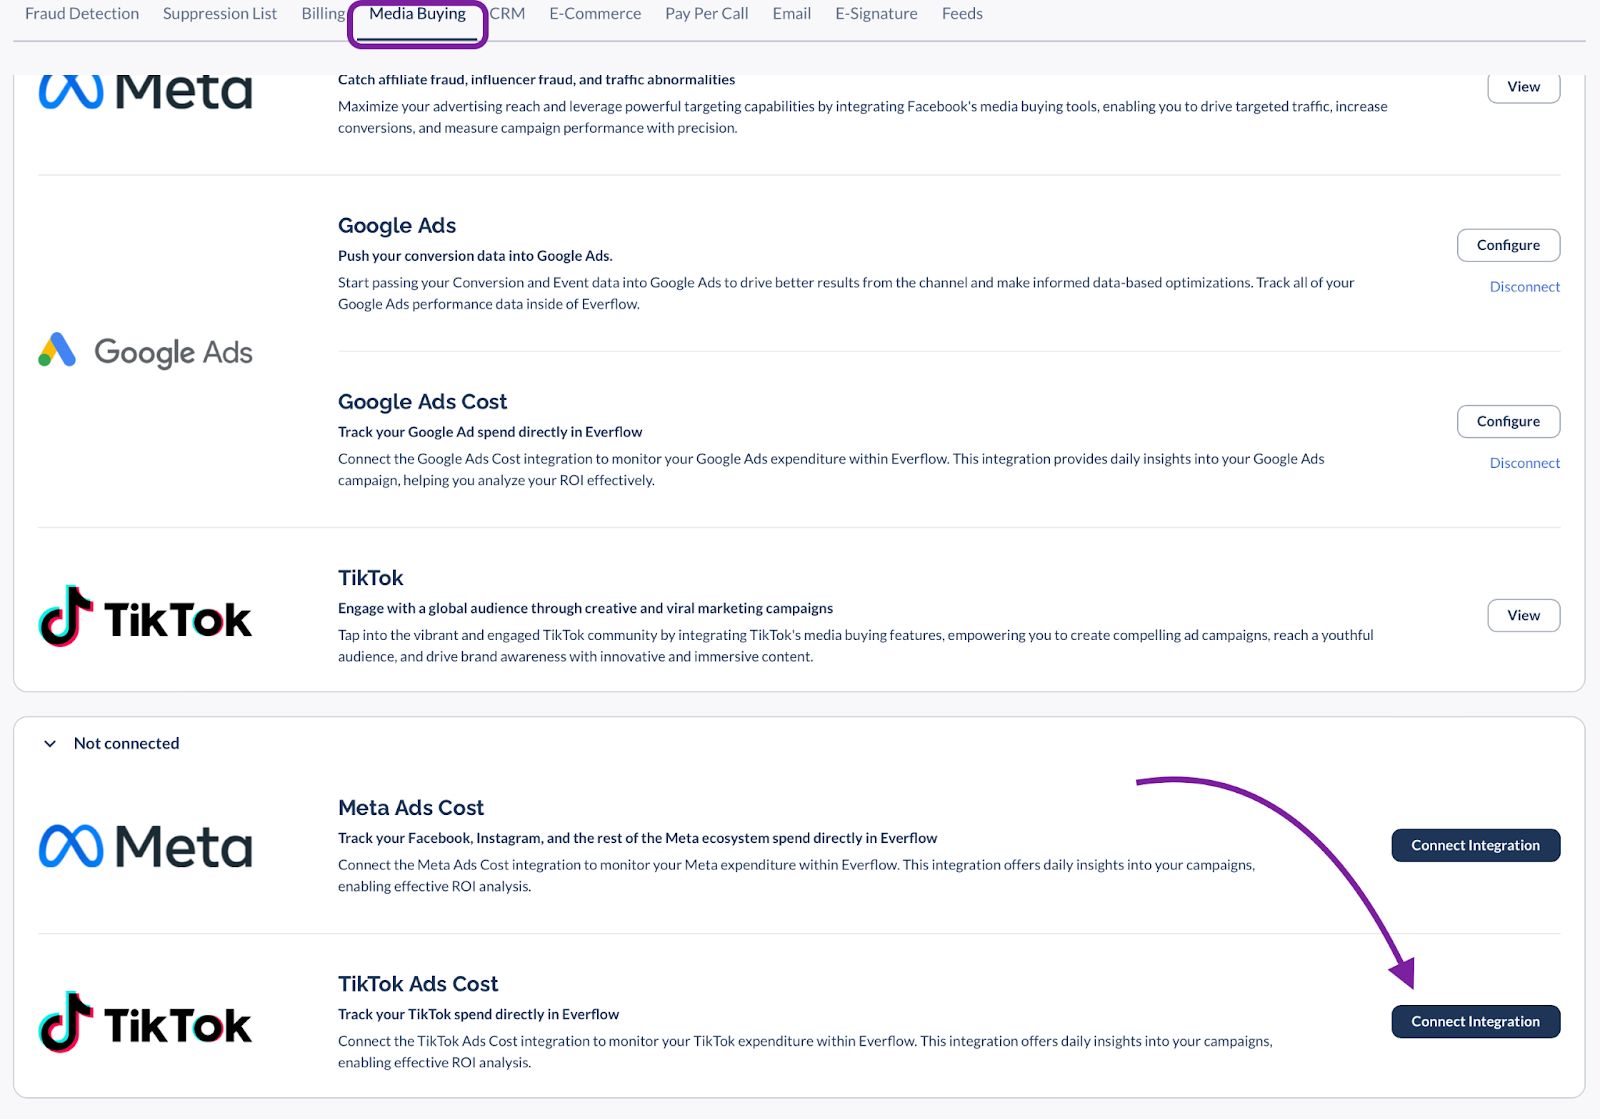Connect Integration for Meta Ads Cost
Image resolution: width=1600 pixels, height=1119 pixels.
pos(1475,845)
